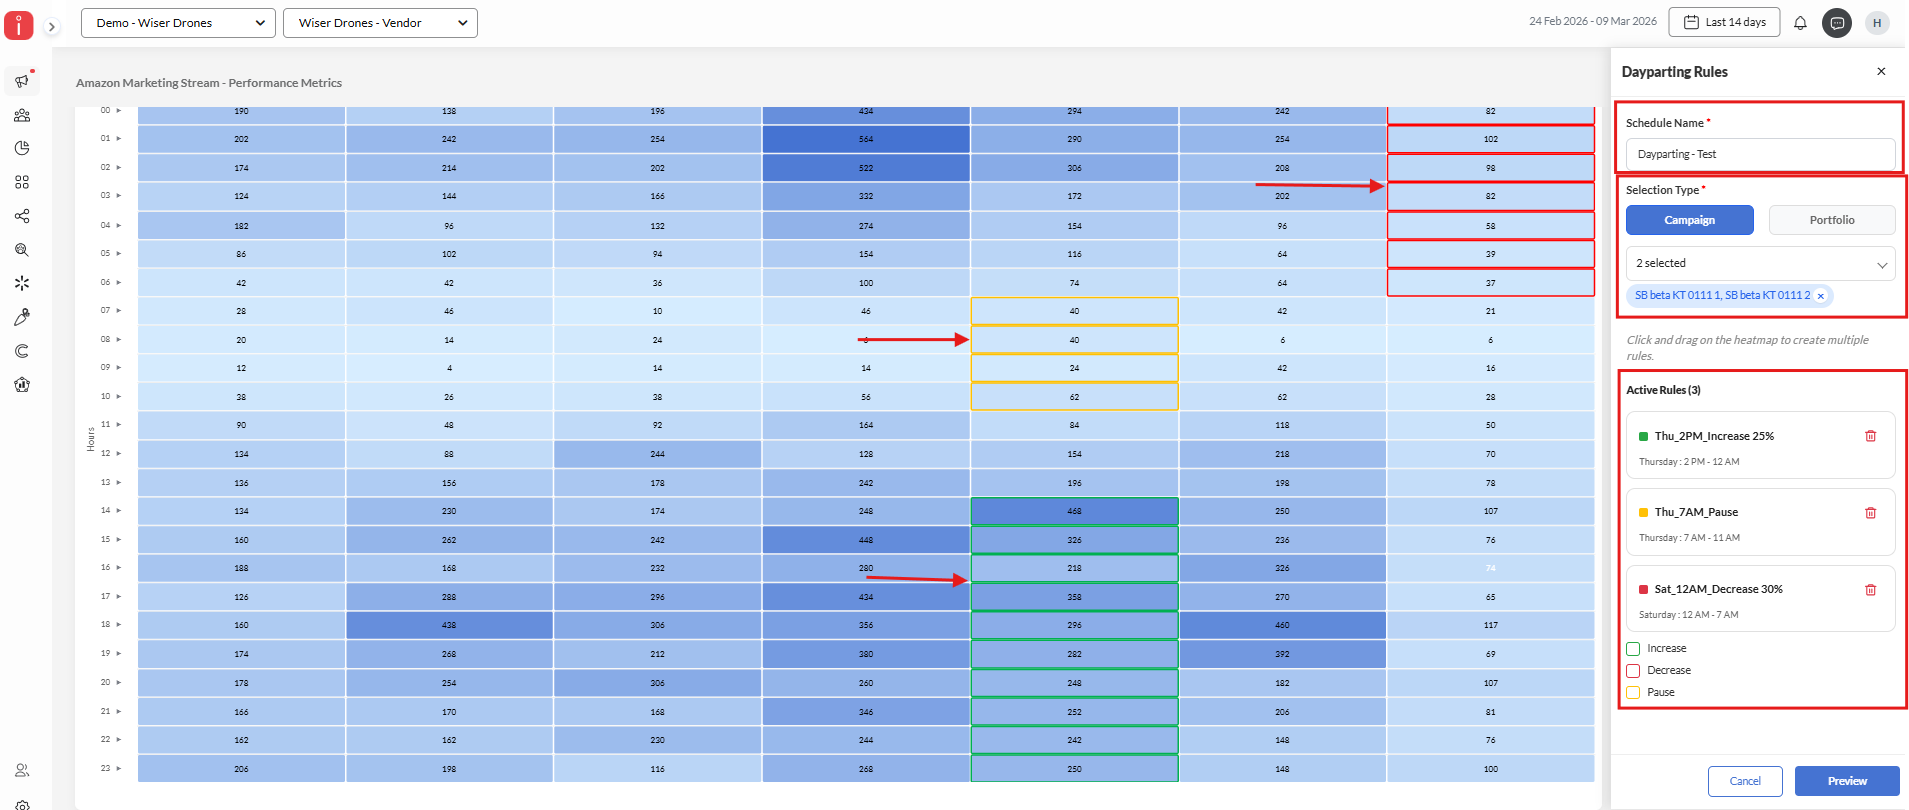The height and width of the screenshot is (810, 1909).
Task: Click the pie chart reports sidebar icon
Action: (x=22, y=148)
